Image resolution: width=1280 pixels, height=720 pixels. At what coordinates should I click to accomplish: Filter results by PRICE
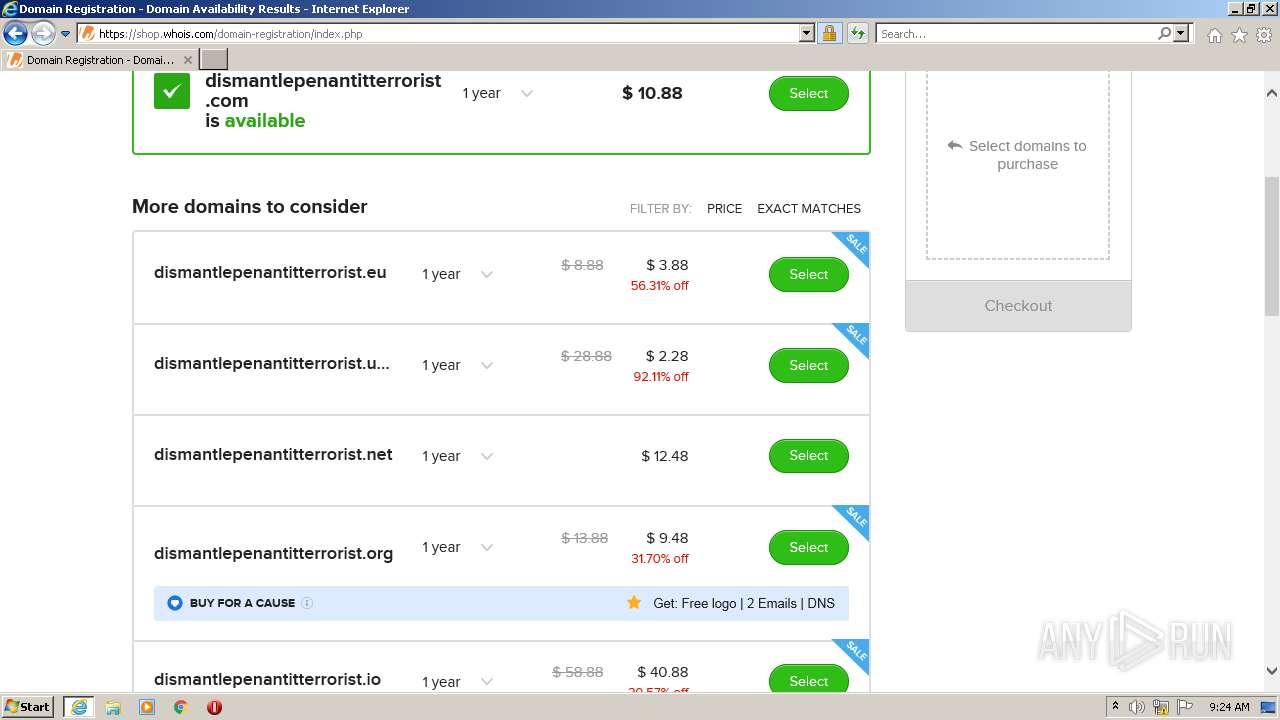(x=724, y=208)
